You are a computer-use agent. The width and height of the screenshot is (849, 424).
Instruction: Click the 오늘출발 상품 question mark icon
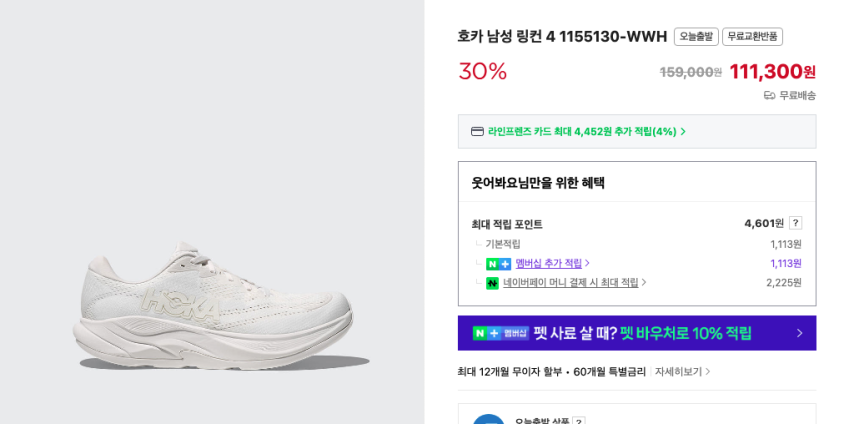(578, 421)
